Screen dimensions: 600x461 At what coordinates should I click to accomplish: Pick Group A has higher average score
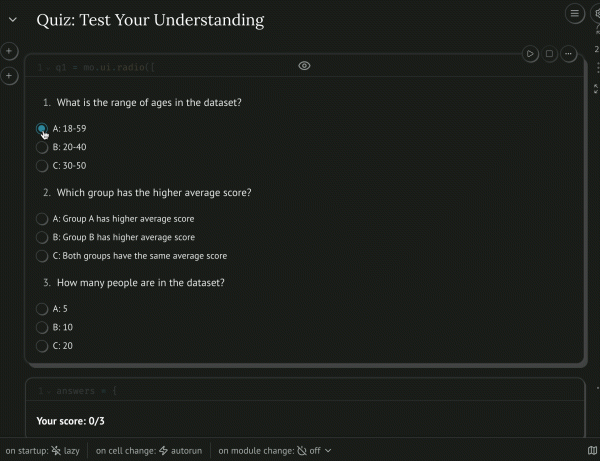42,219
